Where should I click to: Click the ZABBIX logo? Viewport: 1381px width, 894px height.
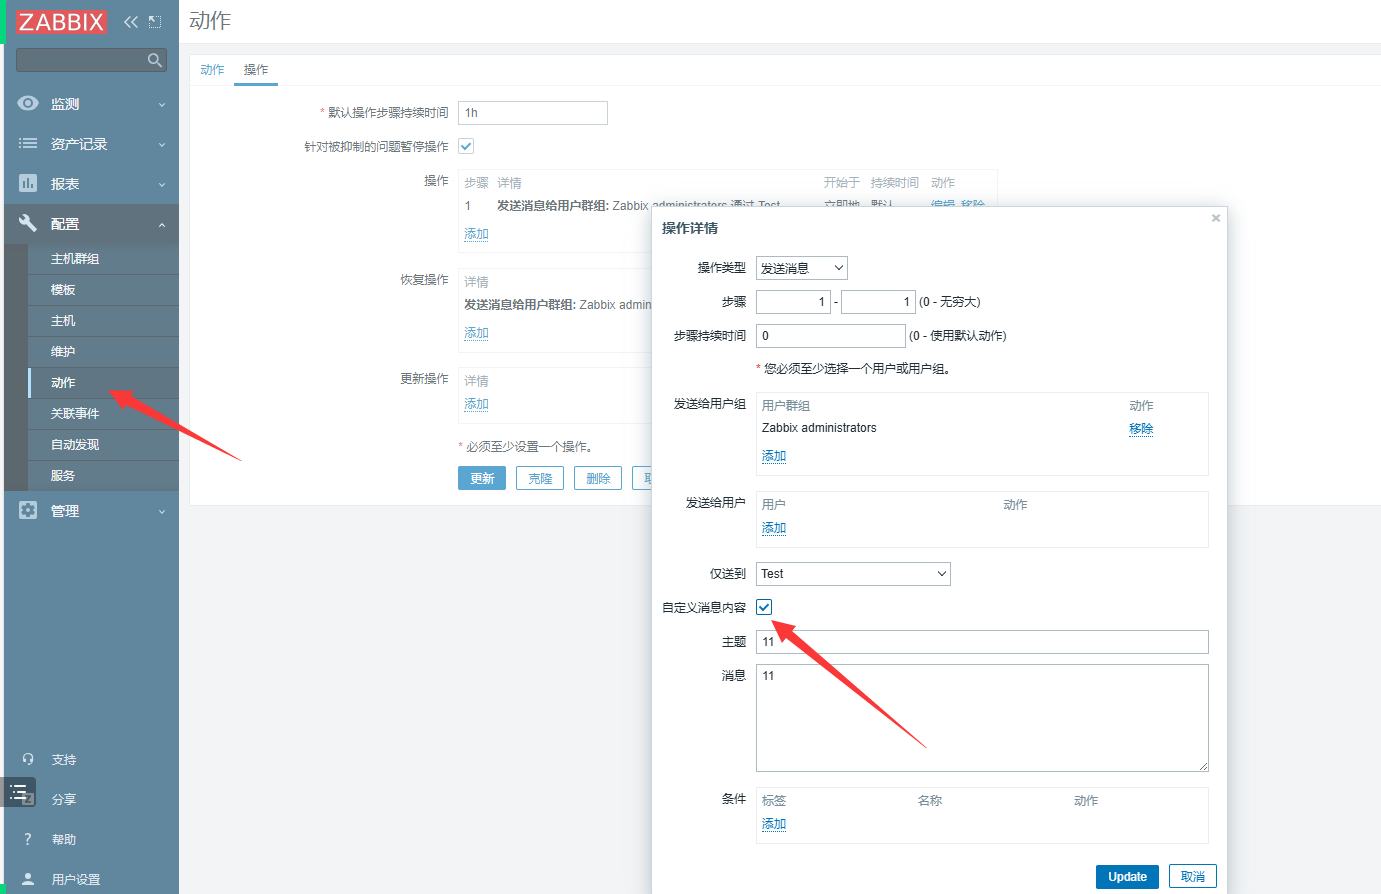click(x=61, y=21)
